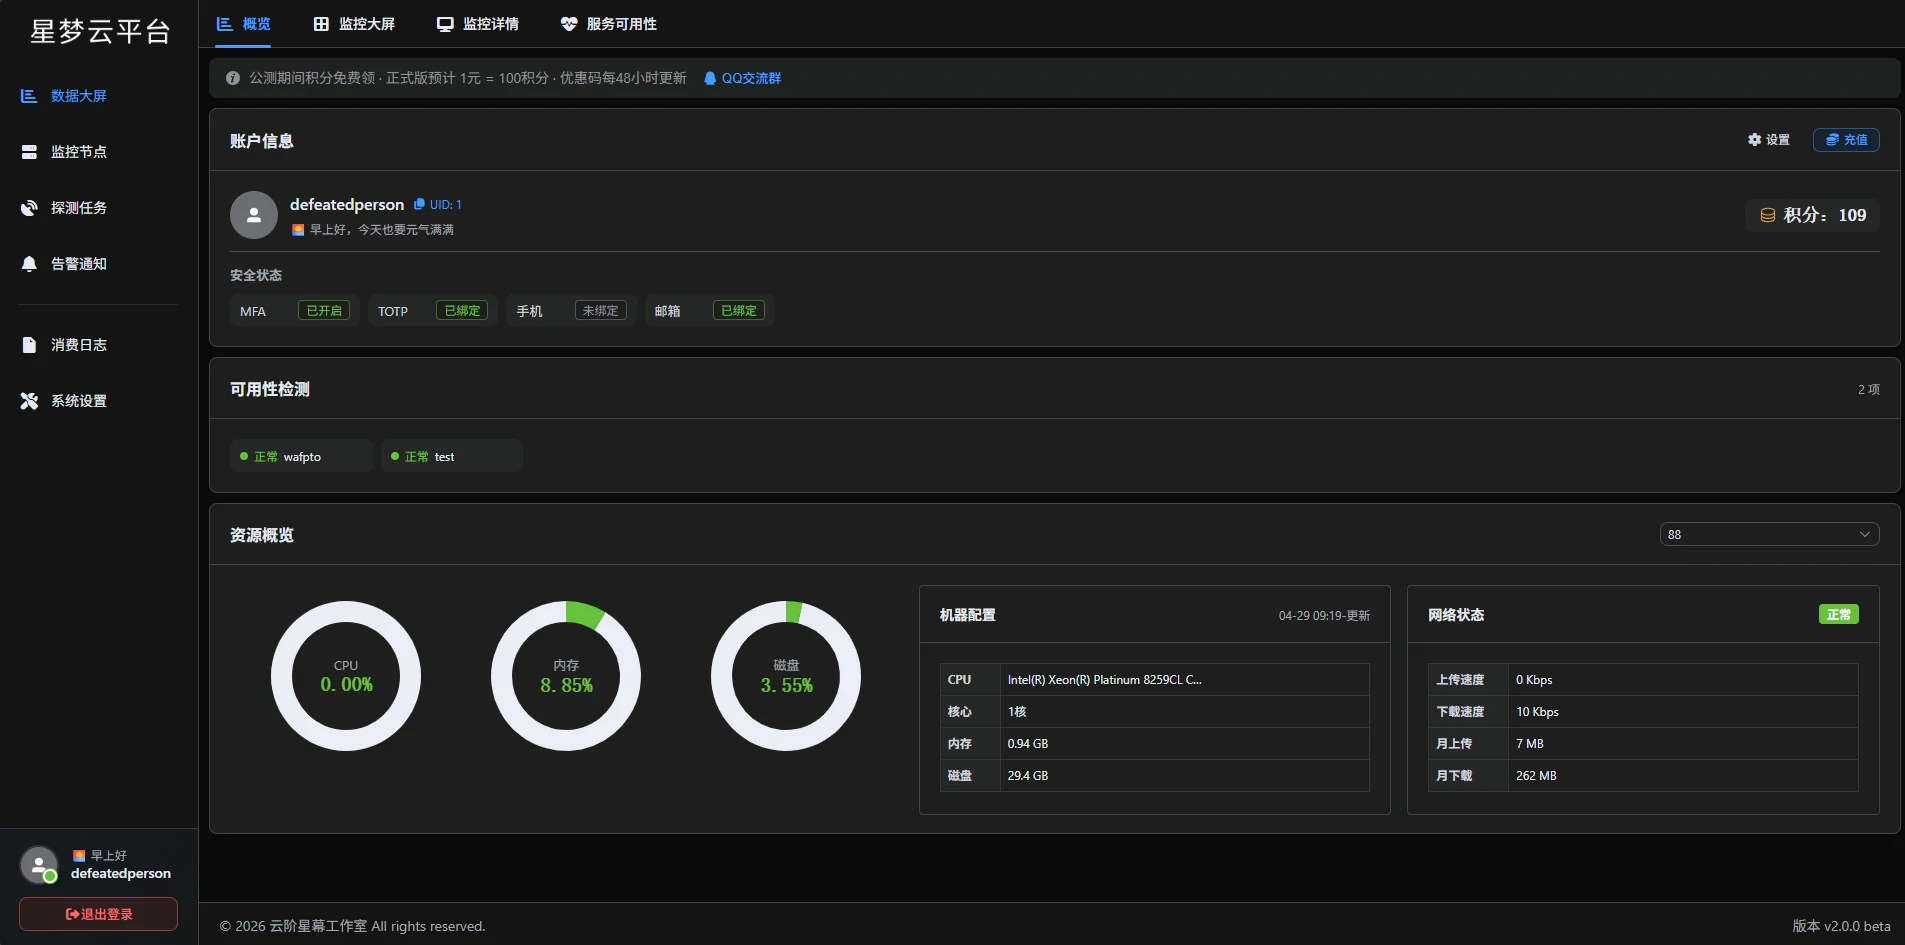The height and width of the screenshot is (945, 1905).
Task: Click the 手机 未绑定 status badge
Action: (600, 311)
